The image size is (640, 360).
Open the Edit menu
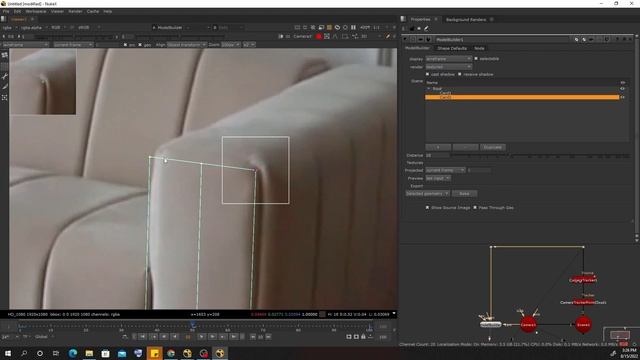click(x=17, y=11)
